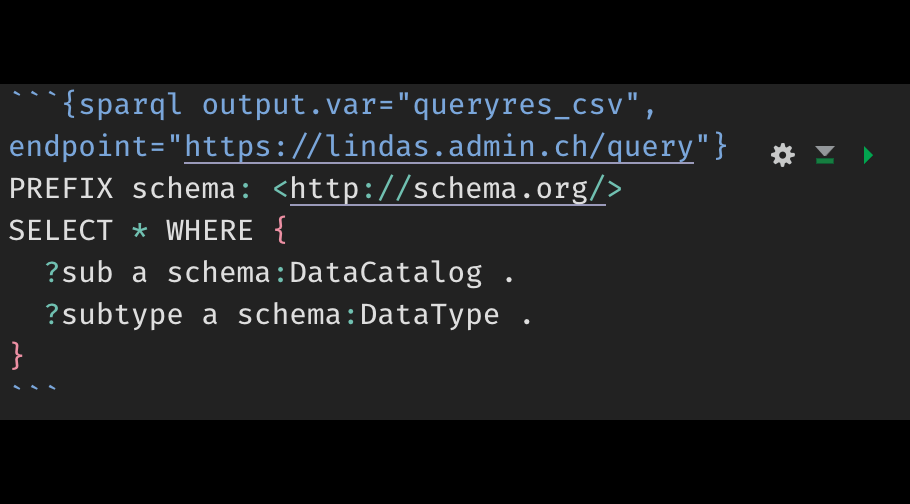This screenshot has width=910, height=504.
Task: Run all chunks above icon
Action: coord(825,155)
